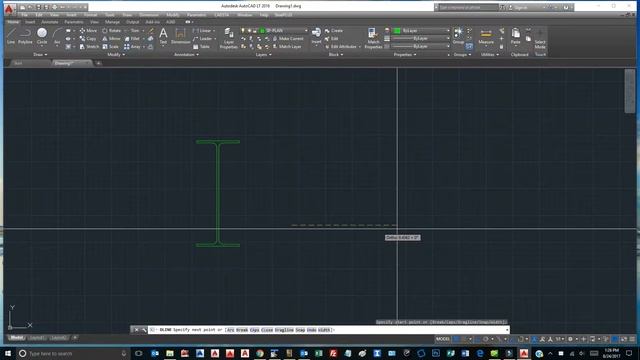Click the Leader annotation tool
640x360 pixels.
pos(202,39)
